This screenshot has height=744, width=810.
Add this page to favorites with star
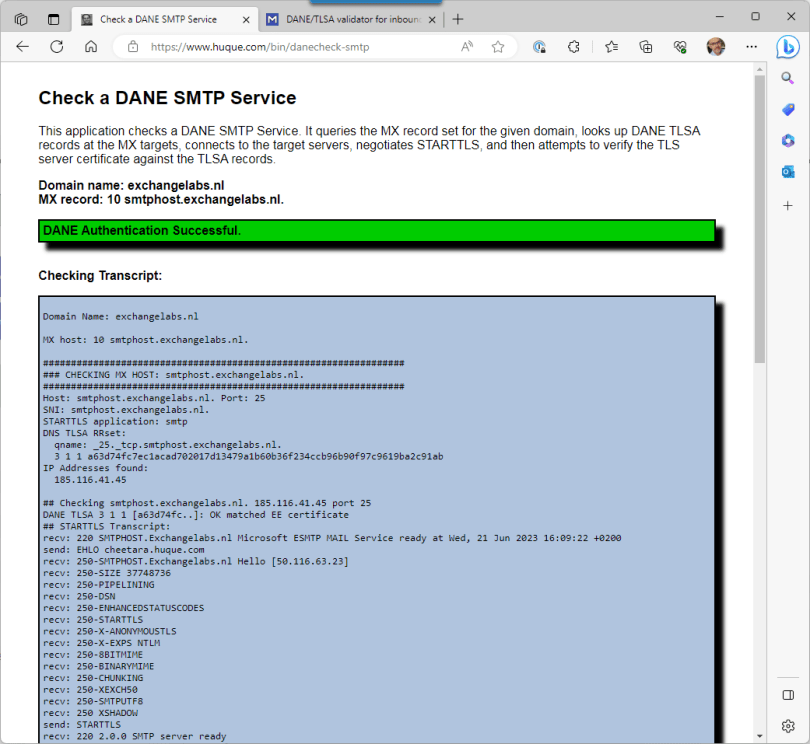pos(498,47)
